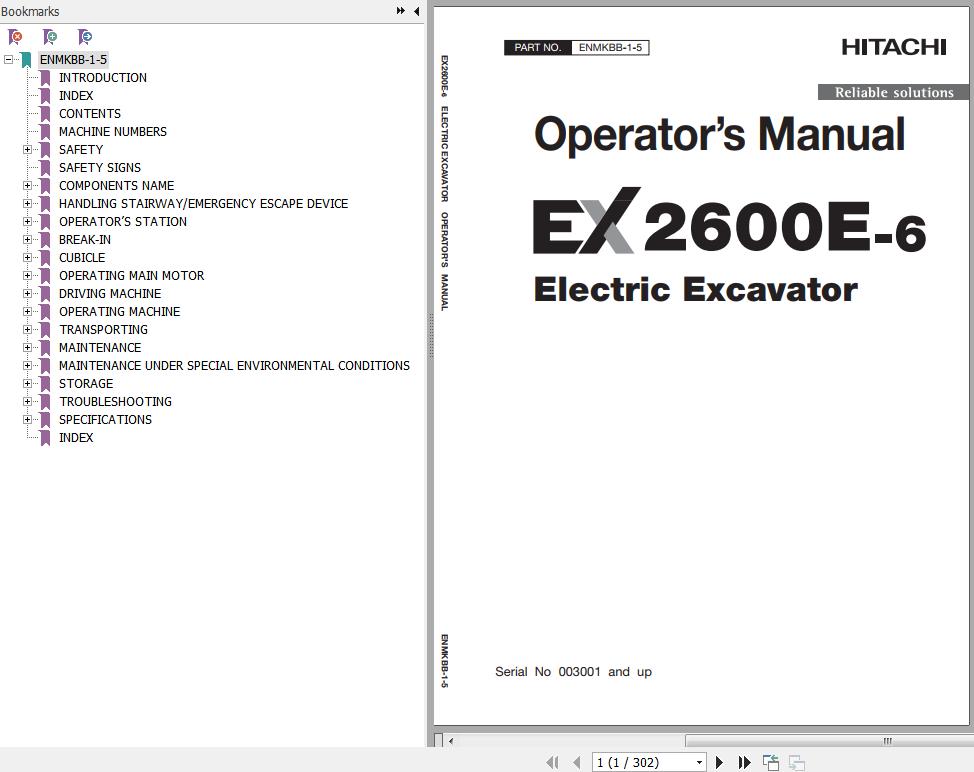Go to the first page button
The width and height of the screenshot is (974, 772).
click(552, 762)
